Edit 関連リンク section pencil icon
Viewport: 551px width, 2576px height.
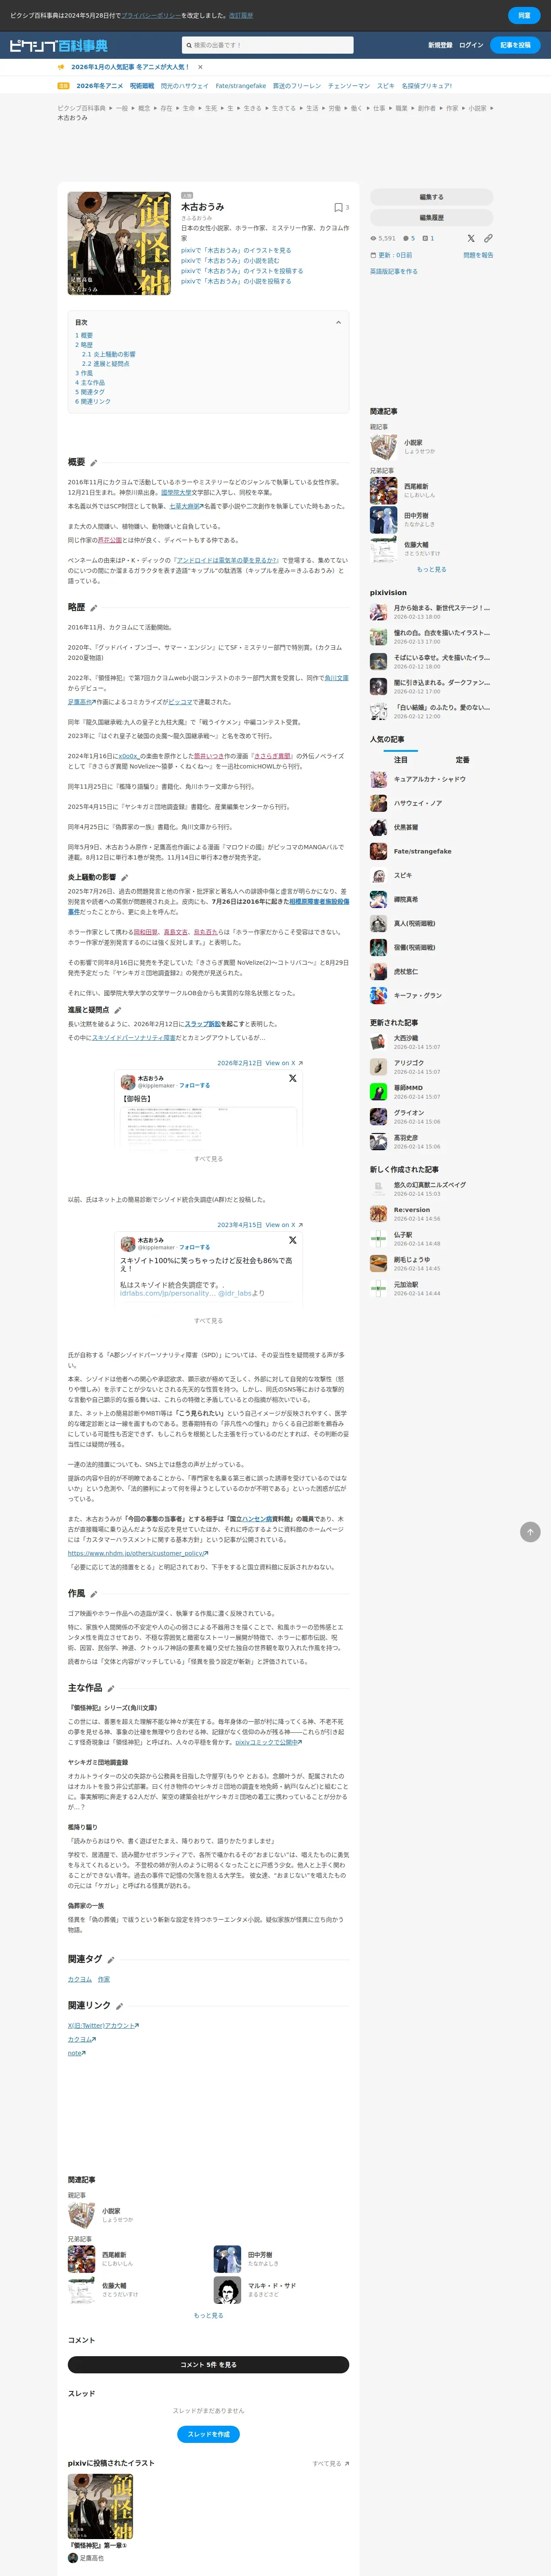[120, 2006]
